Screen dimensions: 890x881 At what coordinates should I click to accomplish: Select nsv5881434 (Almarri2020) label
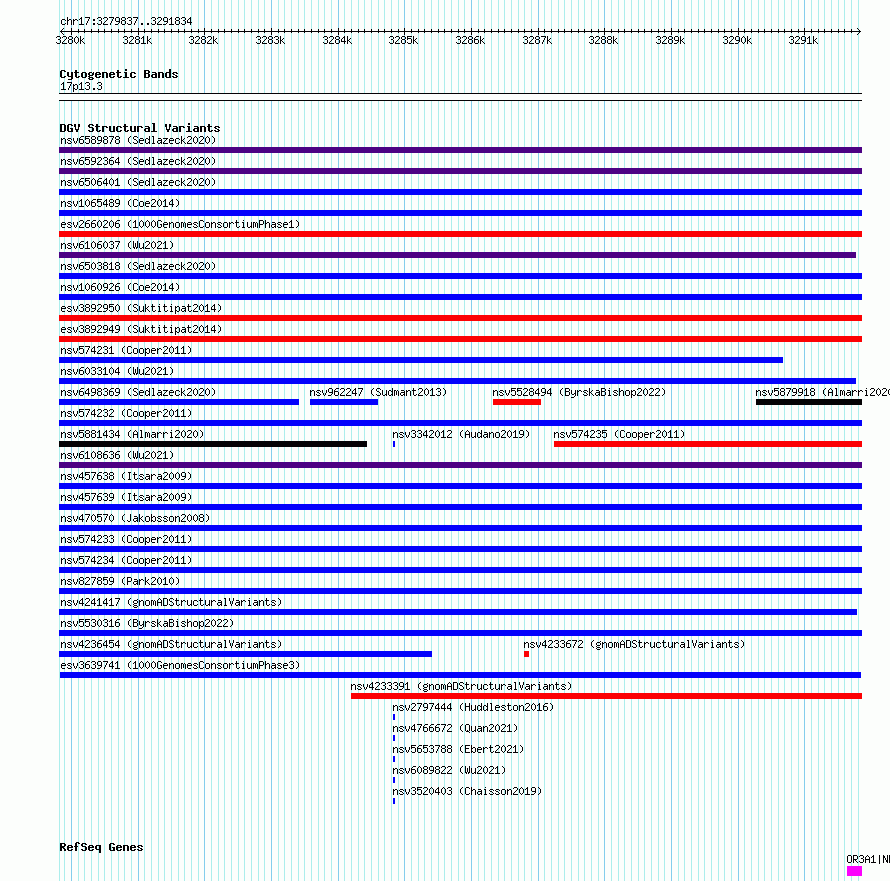click(132, 434)
